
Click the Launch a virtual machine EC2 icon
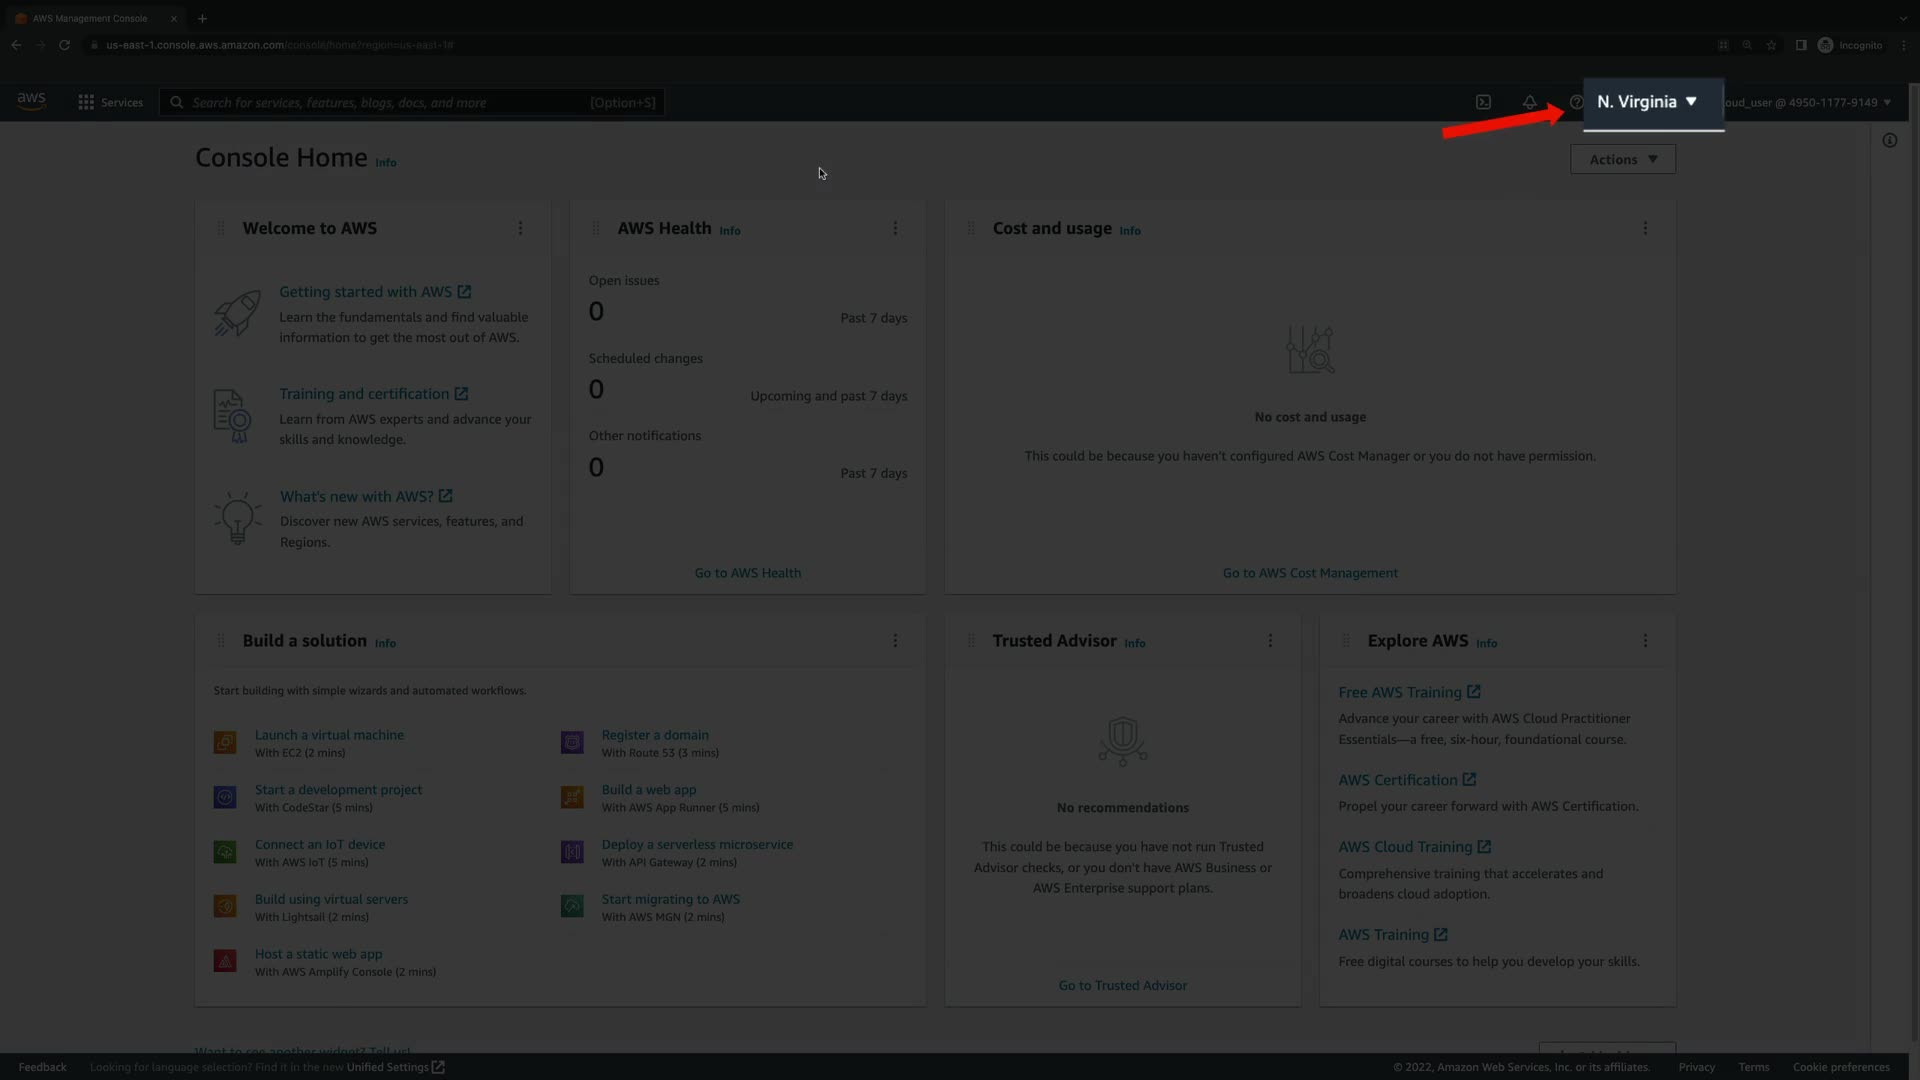(x=225, y=743)
